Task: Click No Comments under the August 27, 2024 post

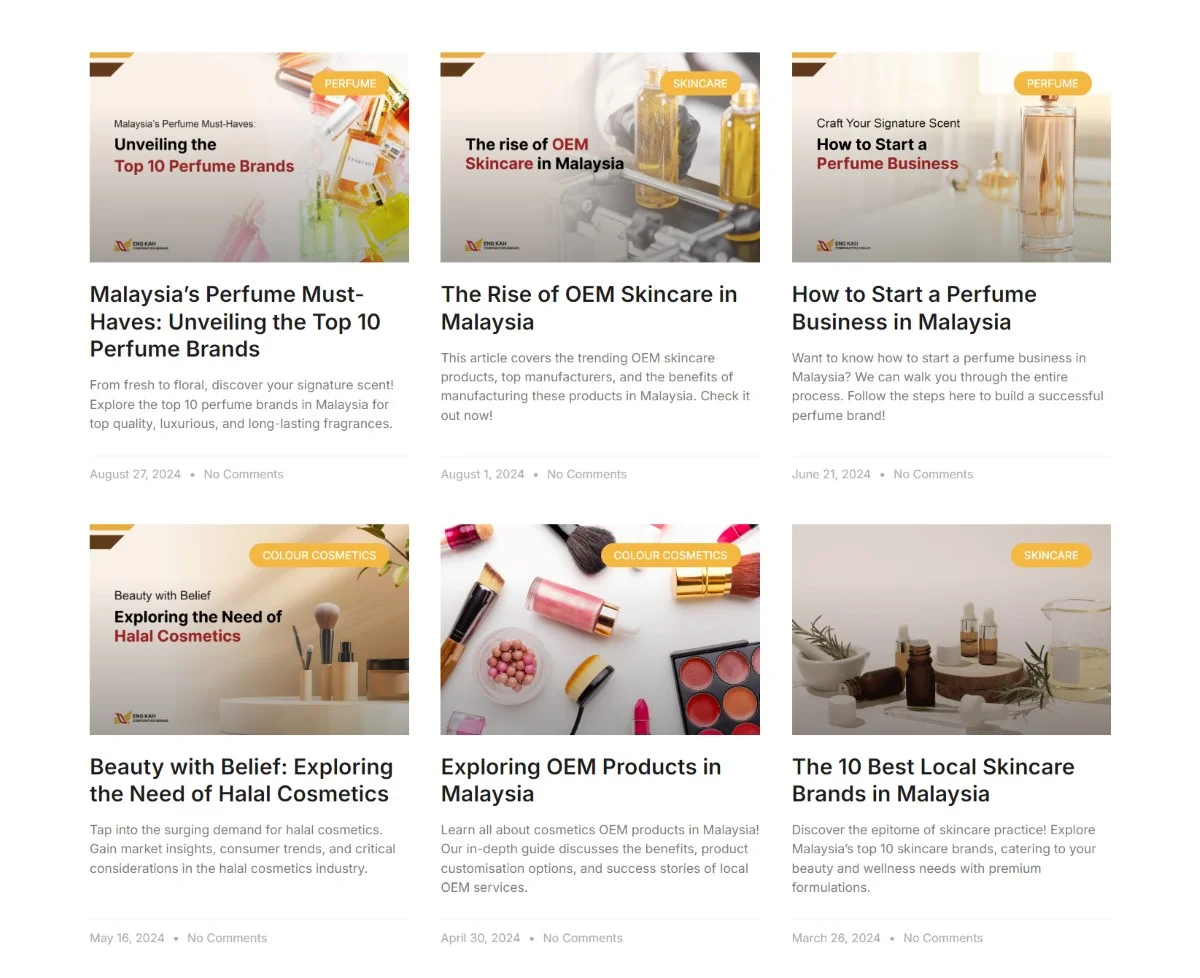Action: (243, 474)
